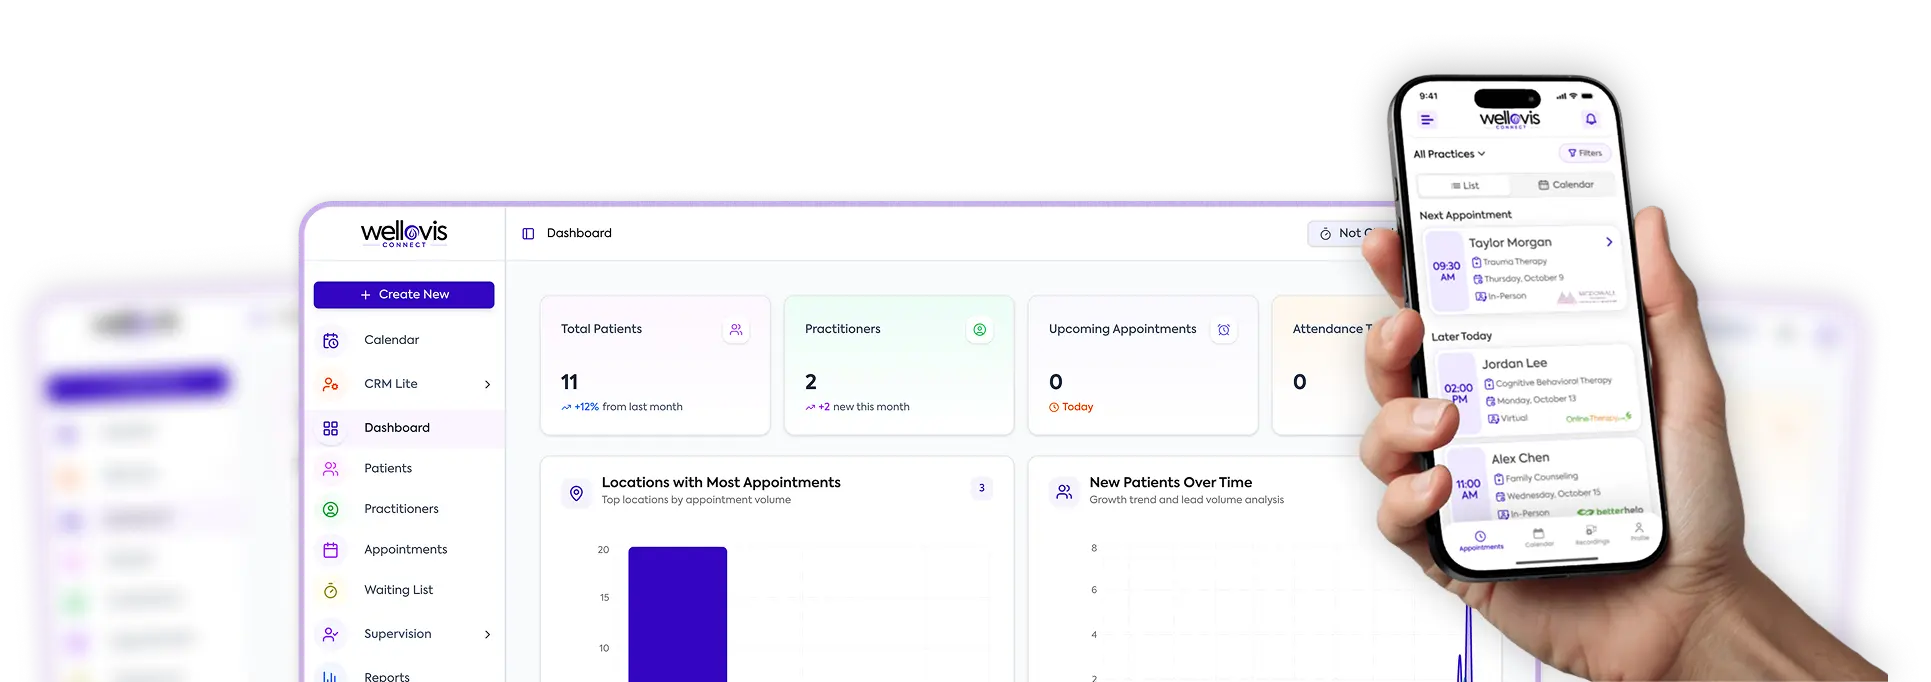Switch to the Calendar tab on phone
This screenshot has width=1931, height=682.
(1566, 185)
